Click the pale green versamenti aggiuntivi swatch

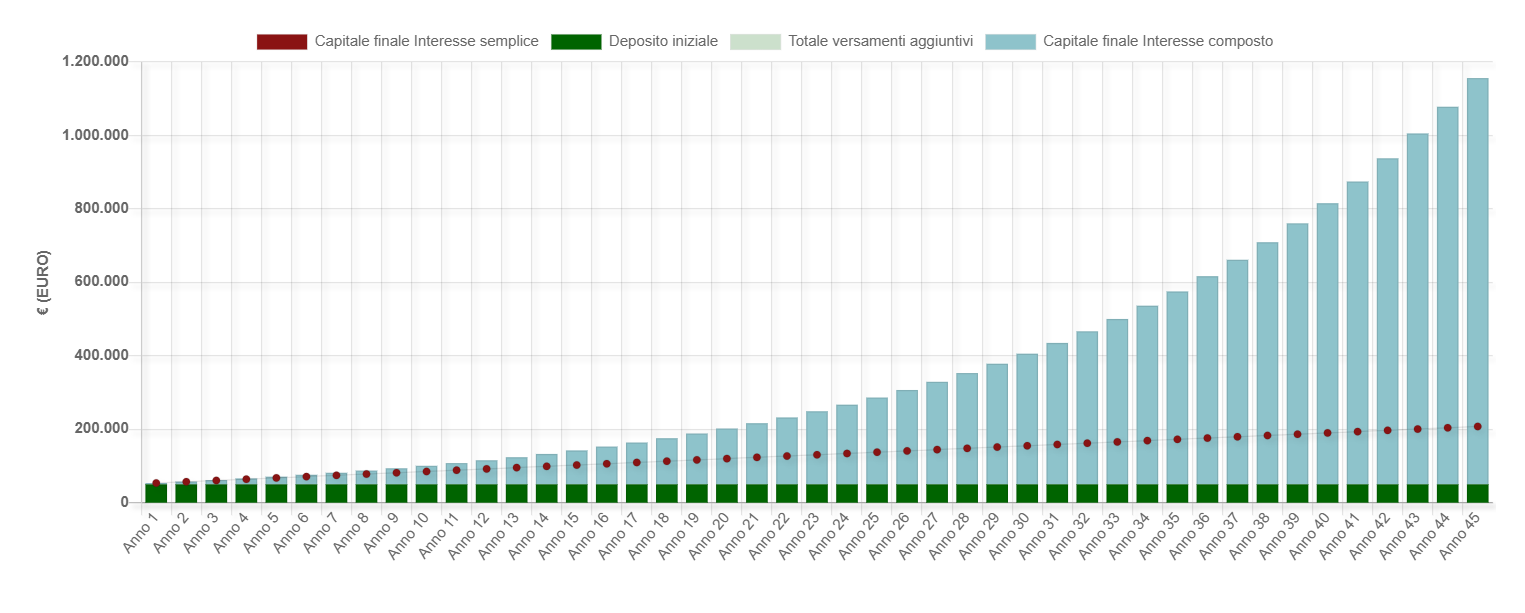point(755,41)
